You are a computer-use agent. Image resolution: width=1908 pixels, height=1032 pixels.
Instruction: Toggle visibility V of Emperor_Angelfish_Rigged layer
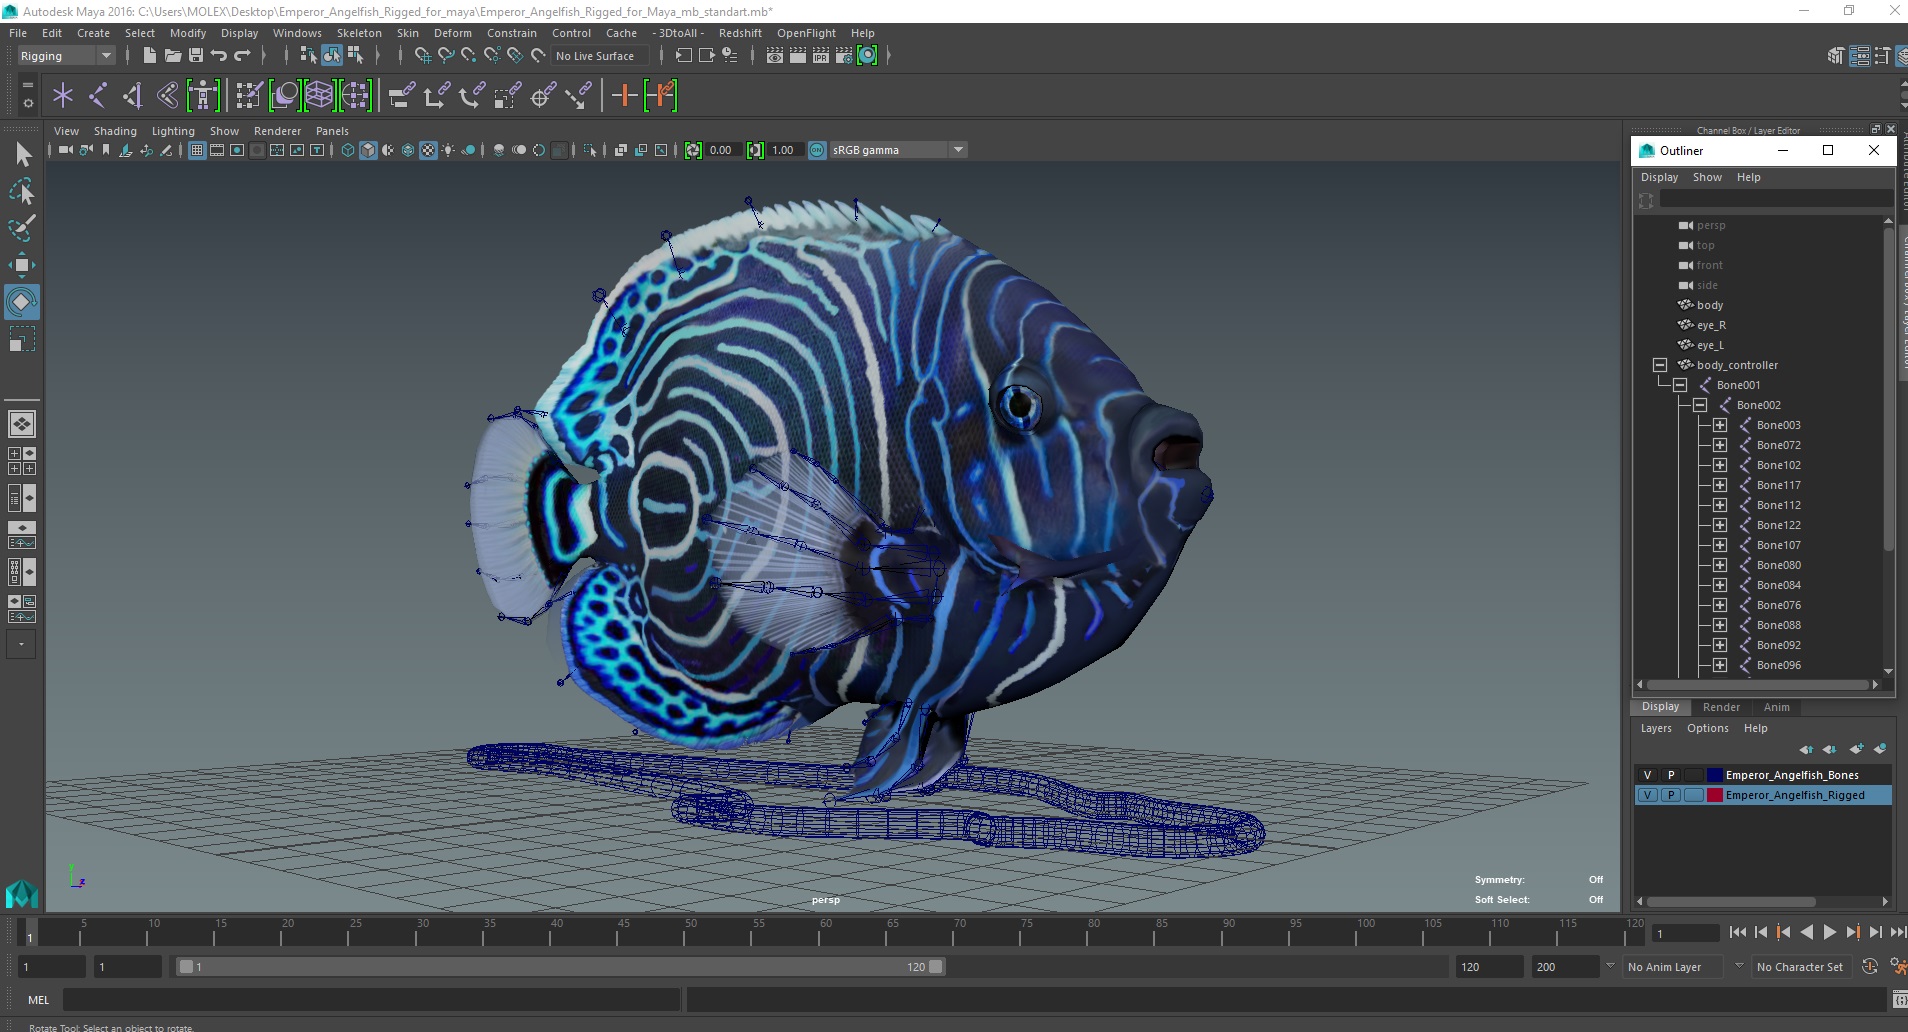(x=1647, y=795)
